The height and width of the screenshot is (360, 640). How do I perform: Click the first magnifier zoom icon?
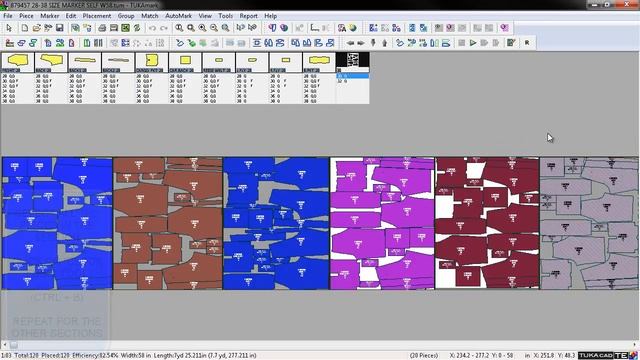[179, 28]
